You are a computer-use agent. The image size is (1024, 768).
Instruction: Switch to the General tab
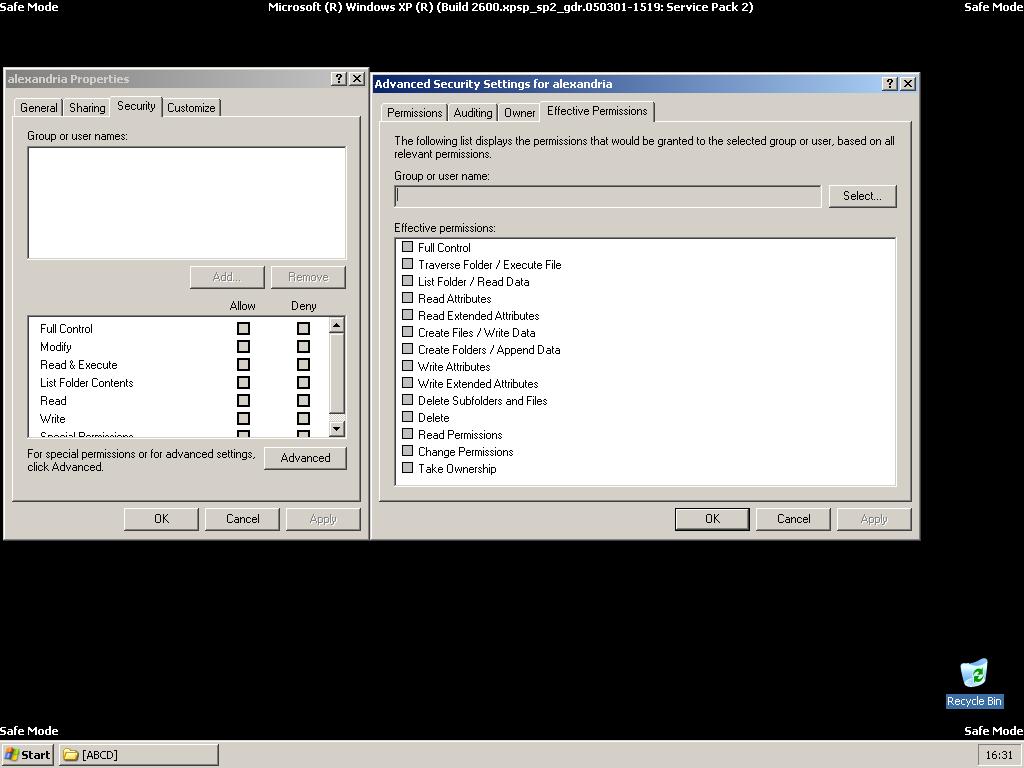pos(39,108)
